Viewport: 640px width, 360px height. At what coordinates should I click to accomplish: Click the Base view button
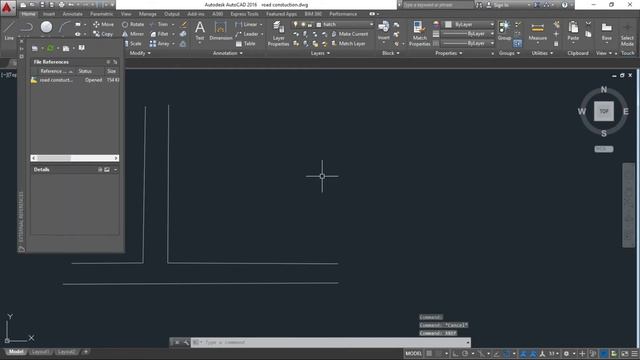click(607, 31)
